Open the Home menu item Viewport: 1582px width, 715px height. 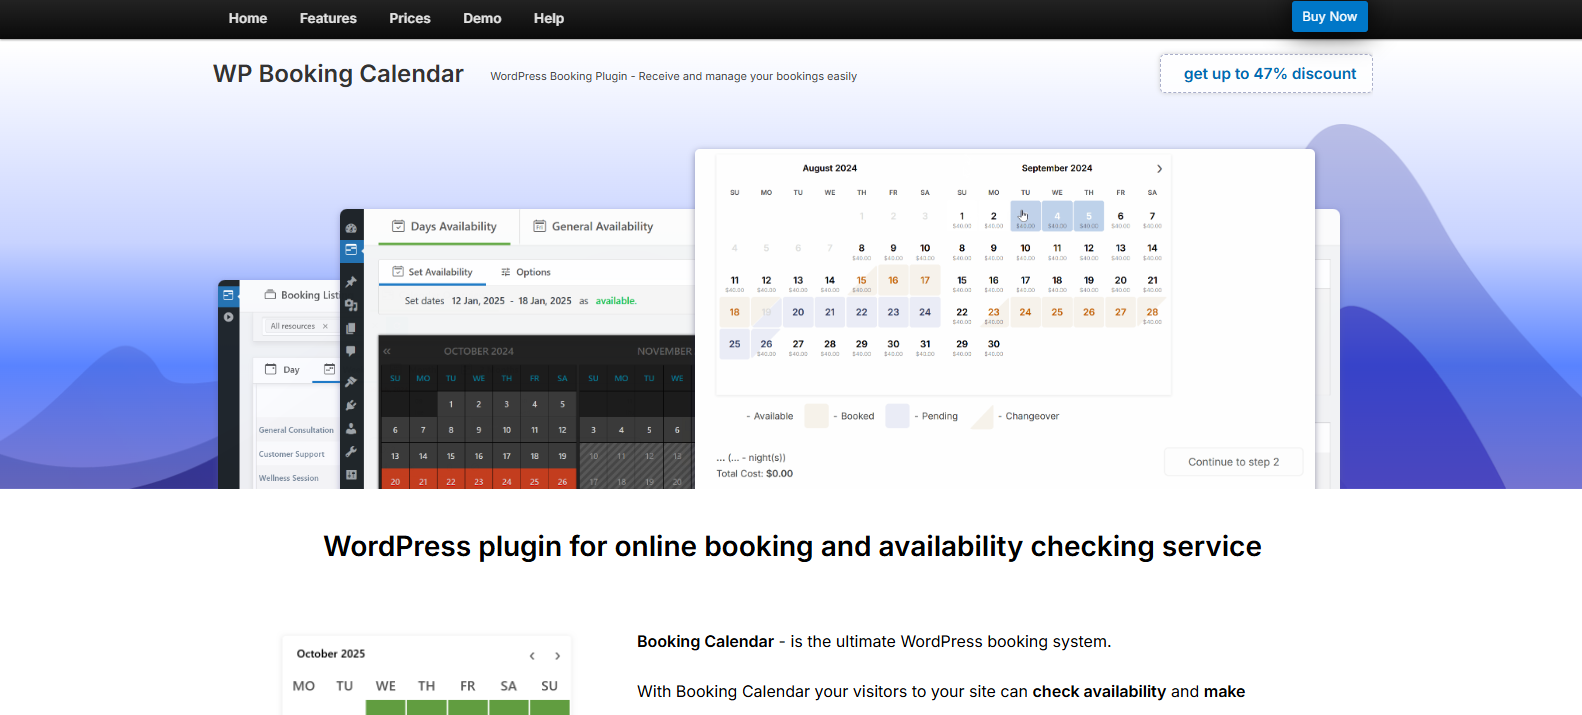point(247,18)
